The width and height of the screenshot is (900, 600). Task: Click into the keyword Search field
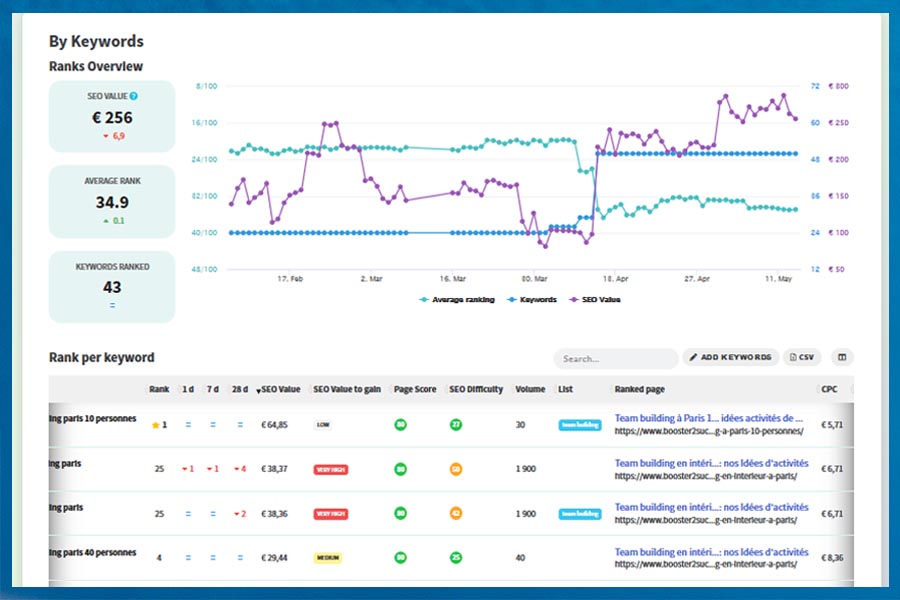coord(615,358)
